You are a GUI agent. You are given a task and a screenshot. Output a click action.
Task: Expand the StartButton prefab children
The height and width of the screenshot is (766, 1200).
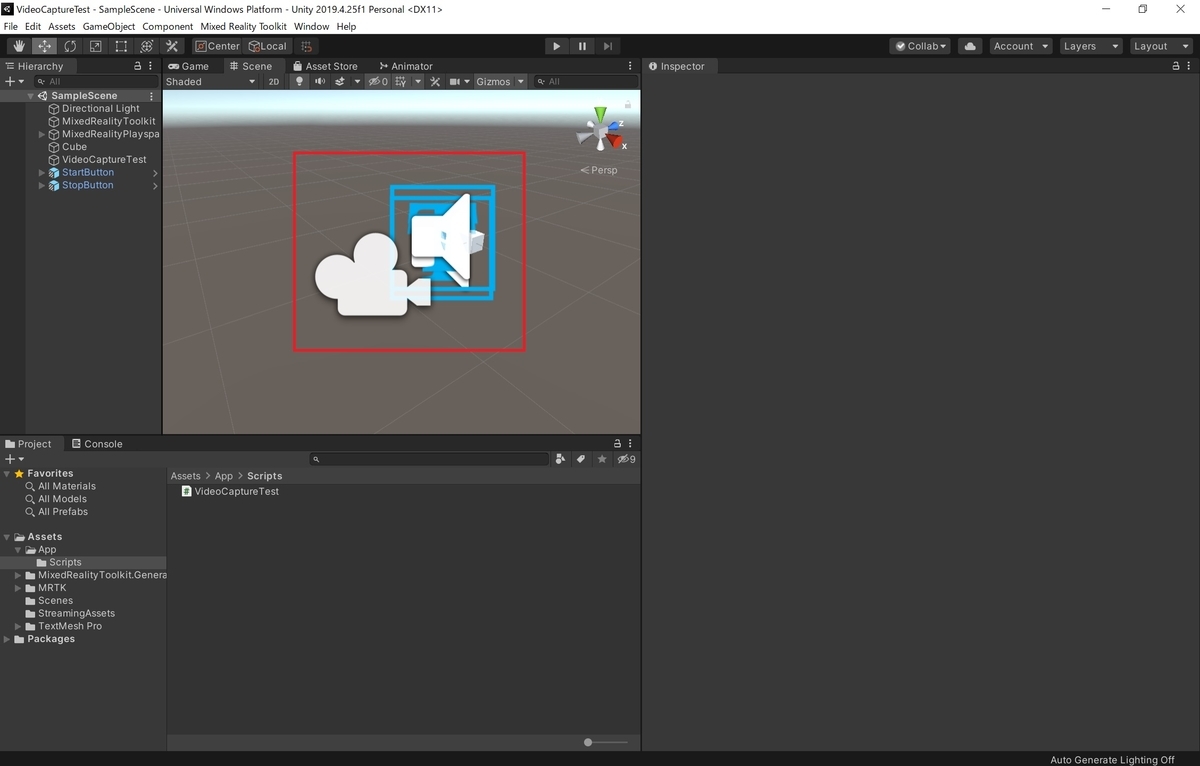42,173
